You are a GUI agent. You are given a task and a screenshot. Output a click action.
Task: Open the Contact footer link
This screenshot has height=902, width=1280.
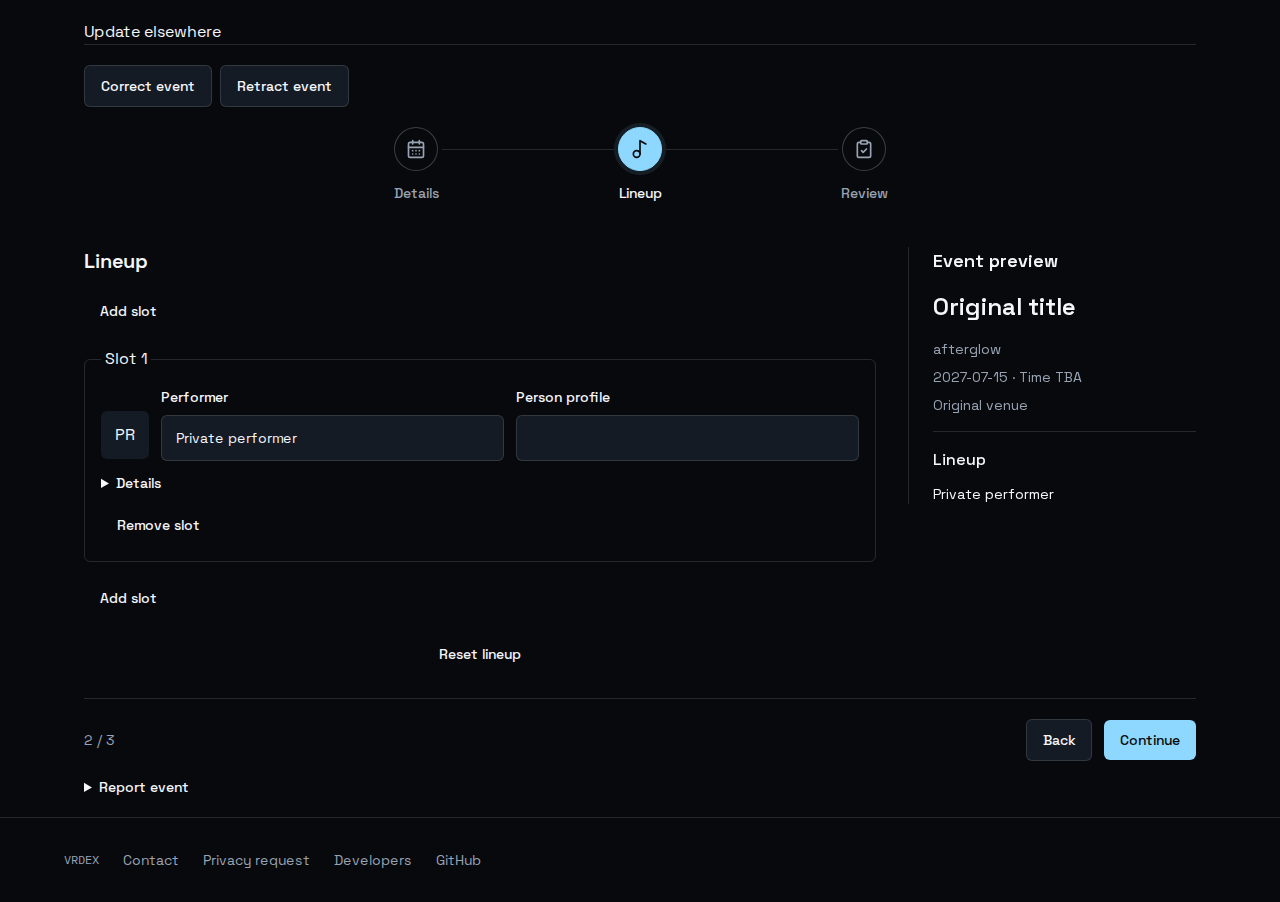coord(151,860)
